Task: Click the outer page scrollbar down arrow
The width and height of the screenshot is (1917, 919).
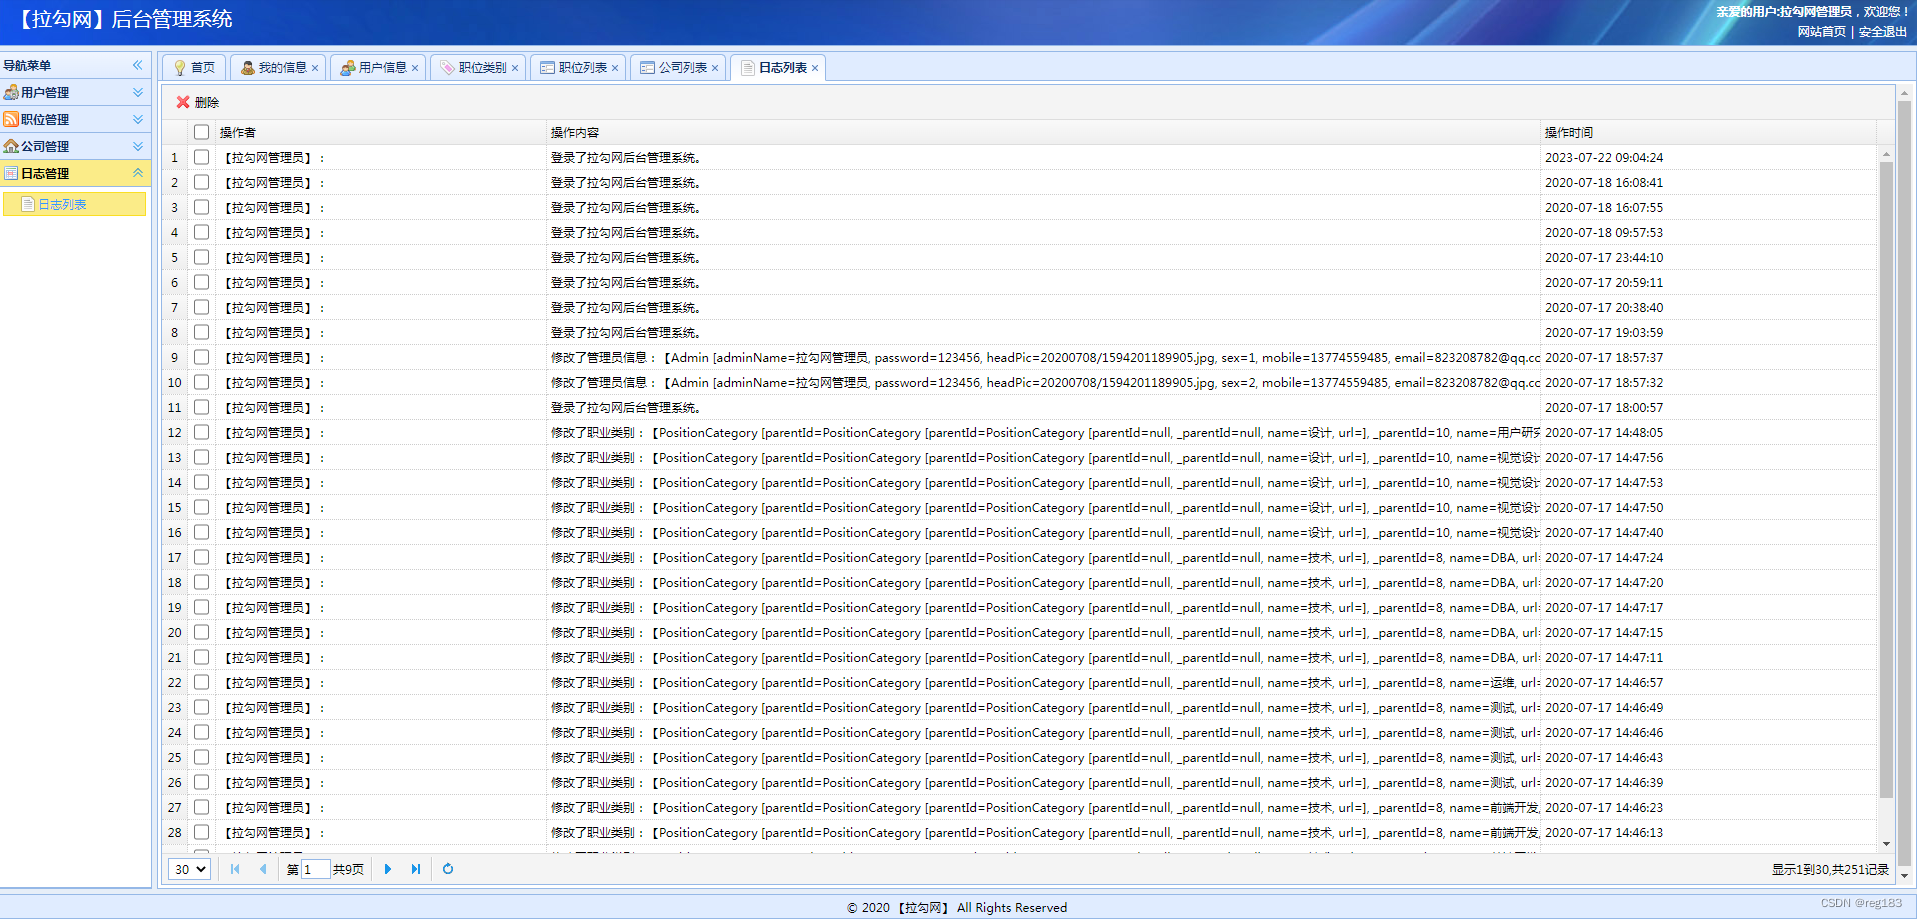Action: pos(1905,875)
